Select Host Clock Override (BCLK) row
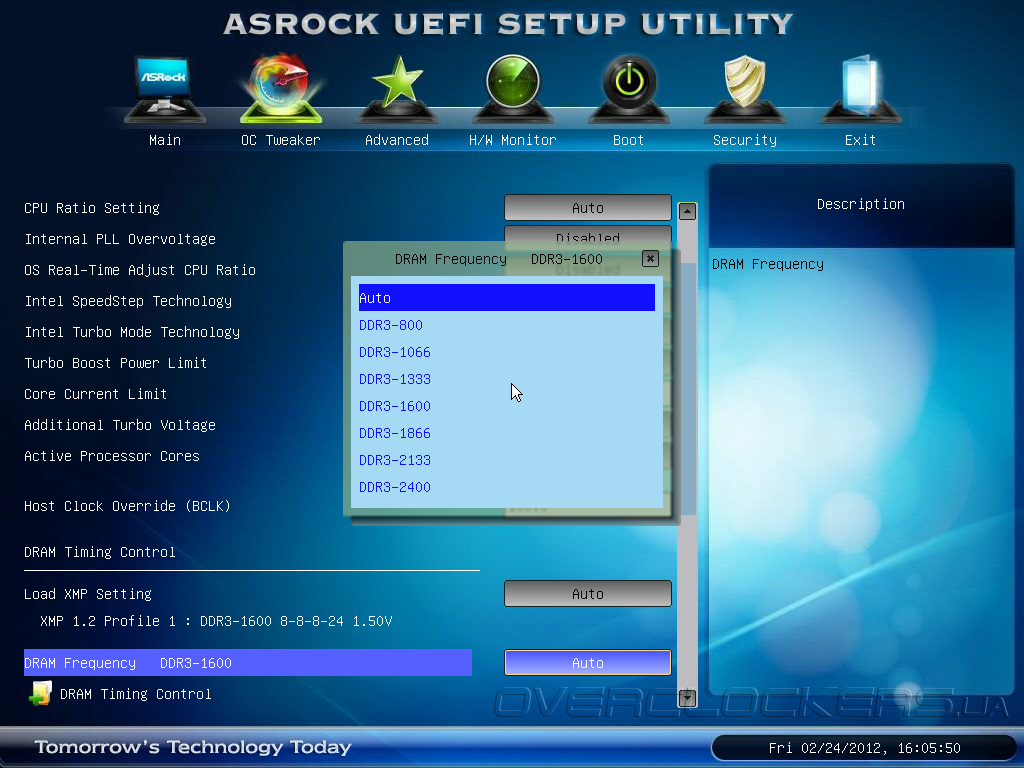 pos(127,506)
